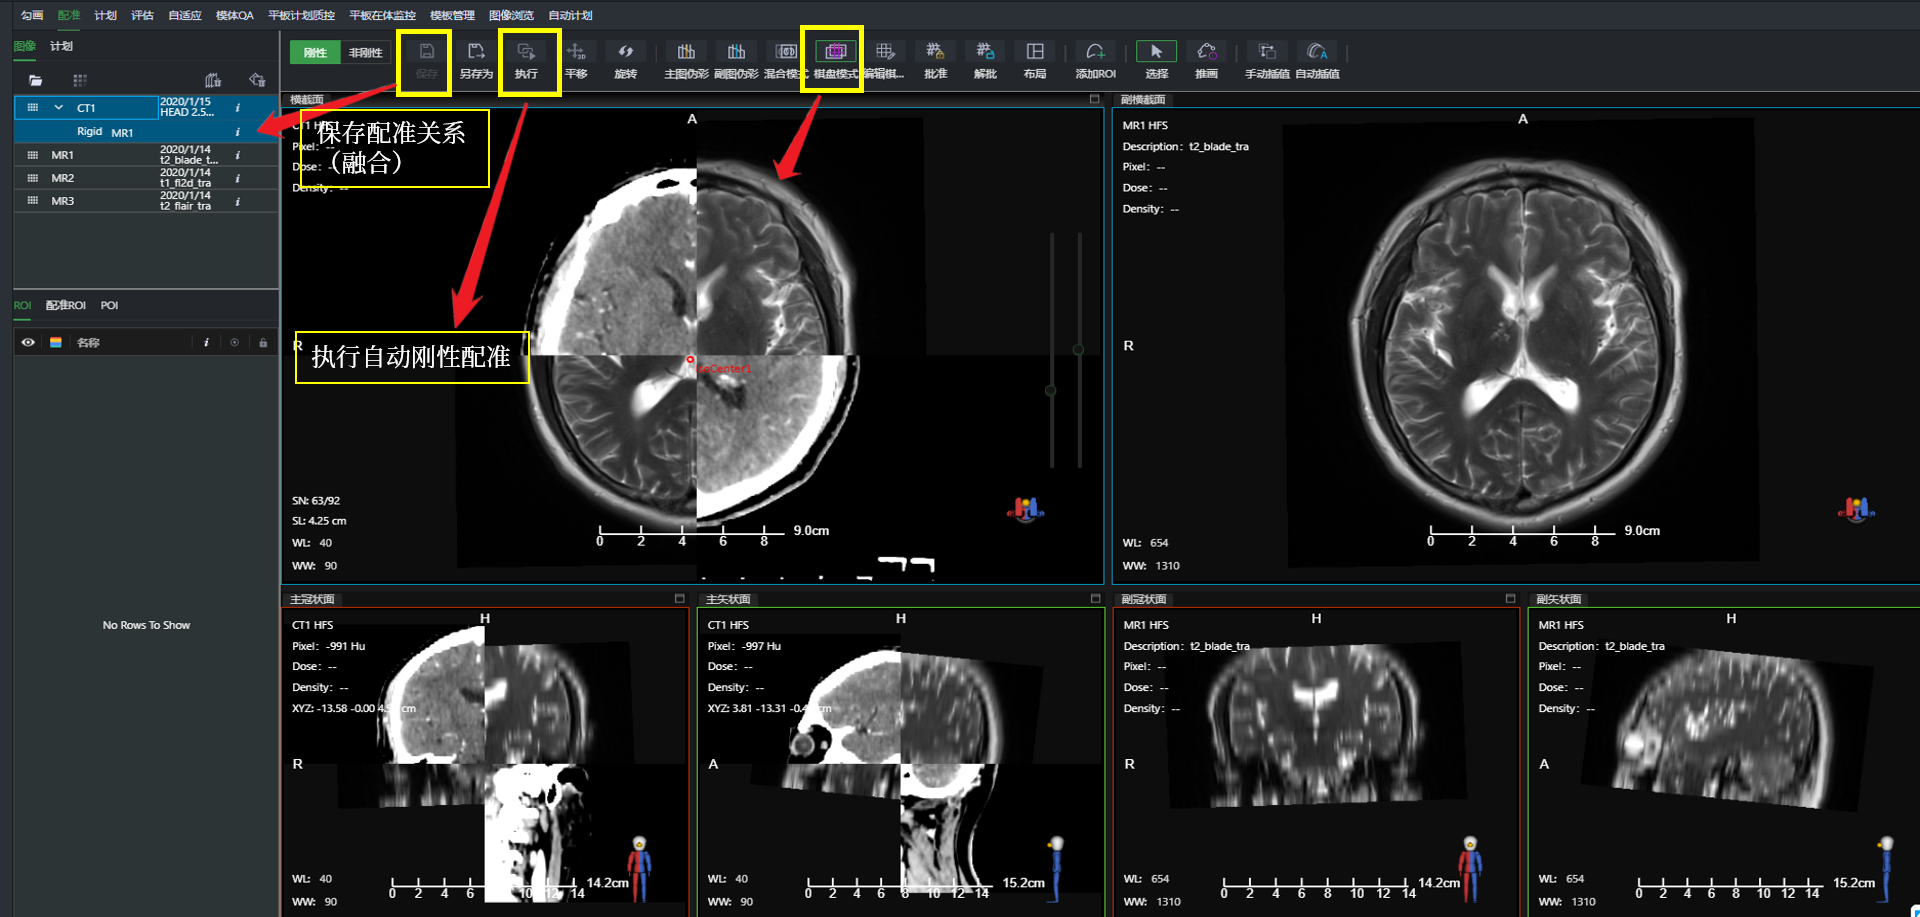Click the 名称 column header in ROI list
Viewport: 1920px width, 917px height.
88,342
